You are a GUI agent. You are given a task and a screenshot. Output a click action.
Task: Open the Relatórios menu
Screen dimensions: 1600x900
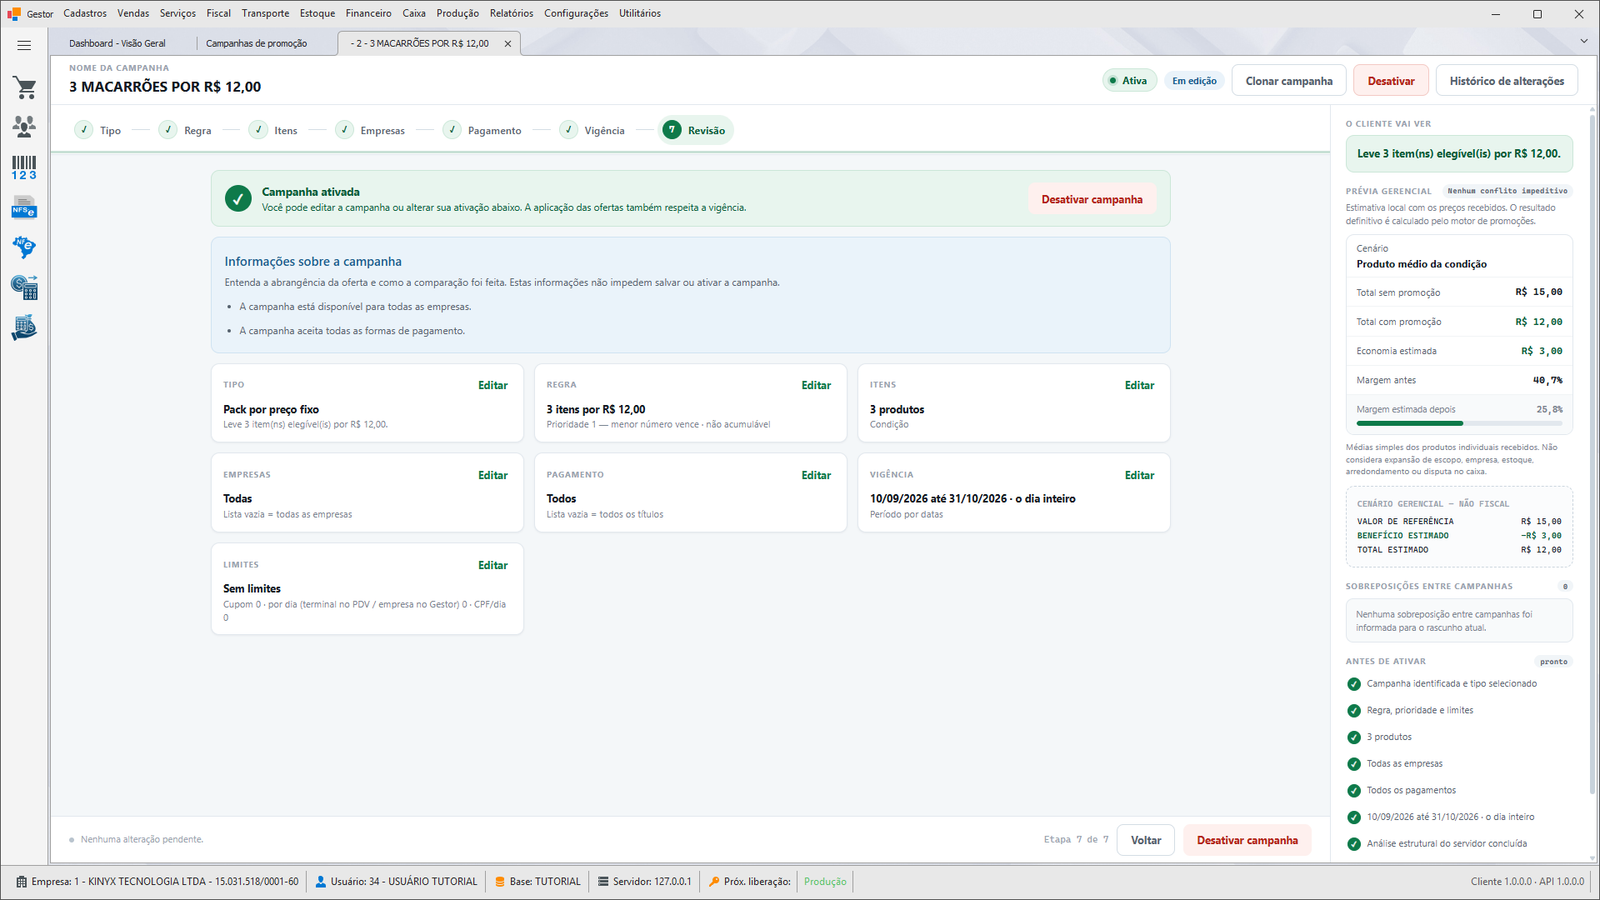tap(511, 13)
